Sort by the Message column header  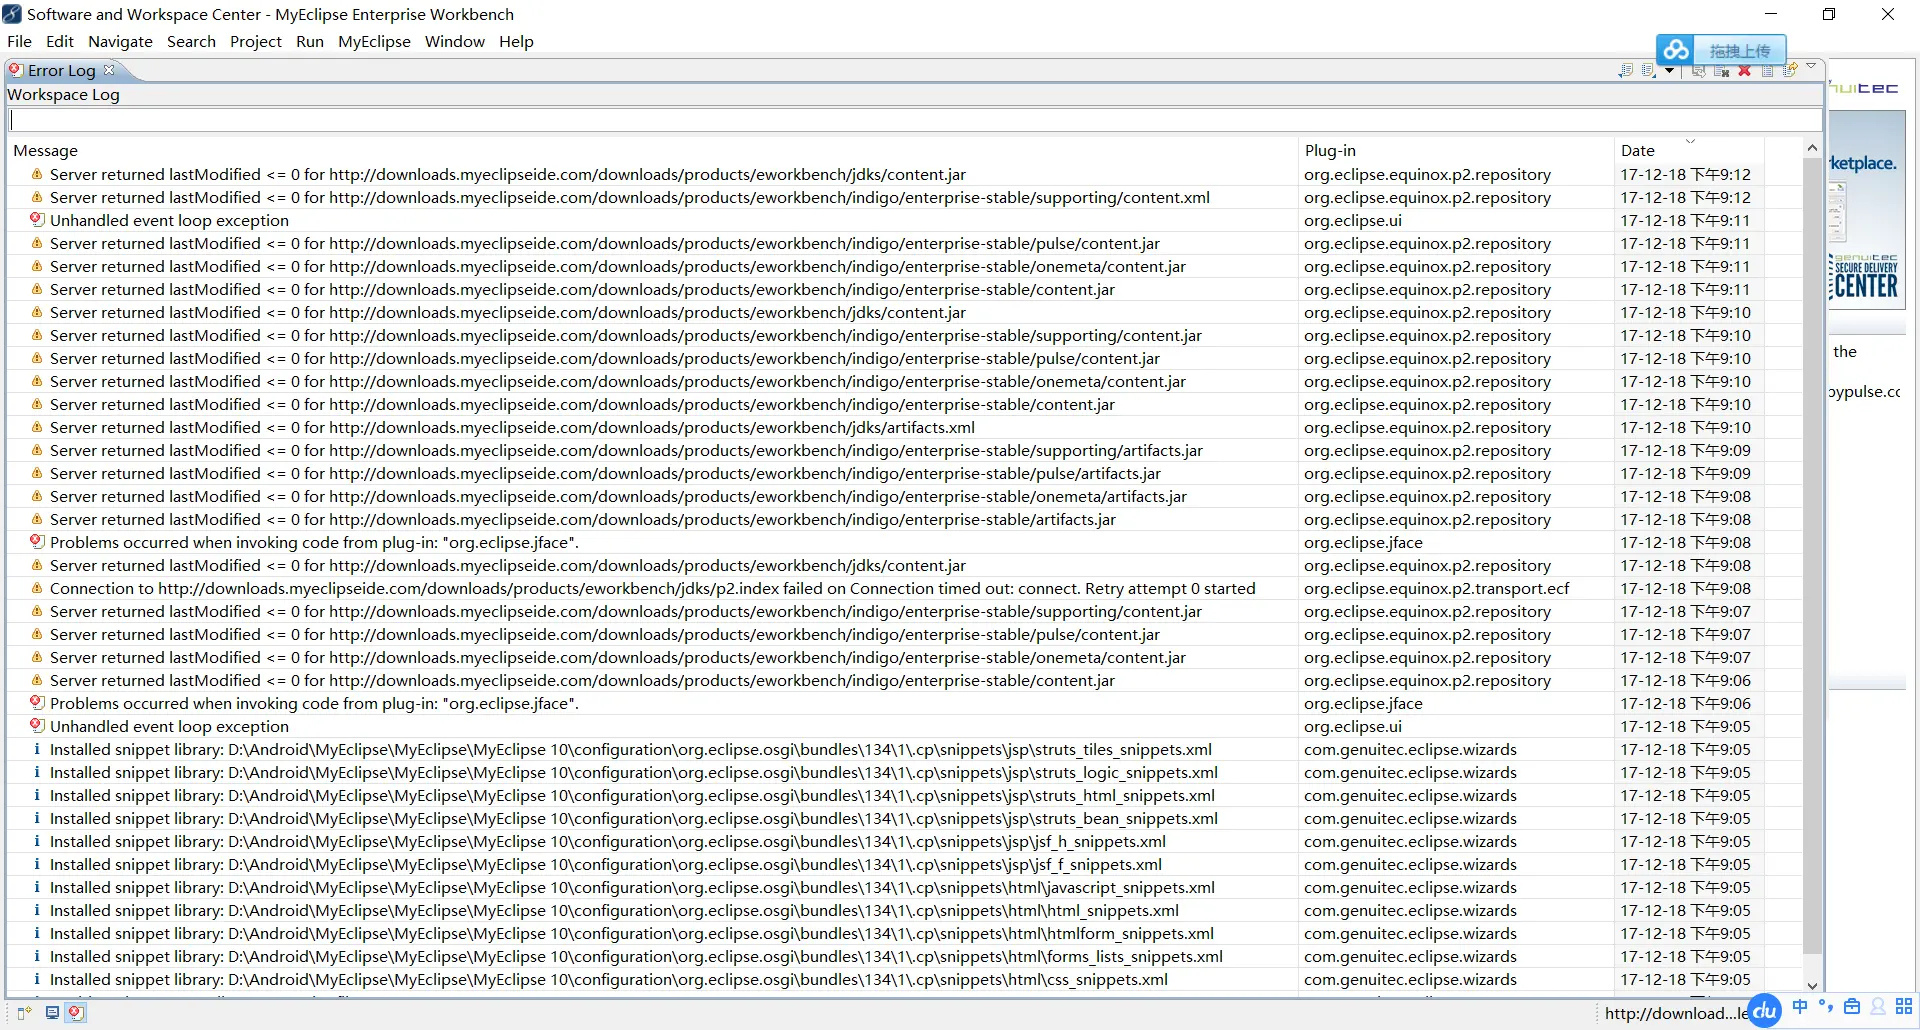pos(652,150)
